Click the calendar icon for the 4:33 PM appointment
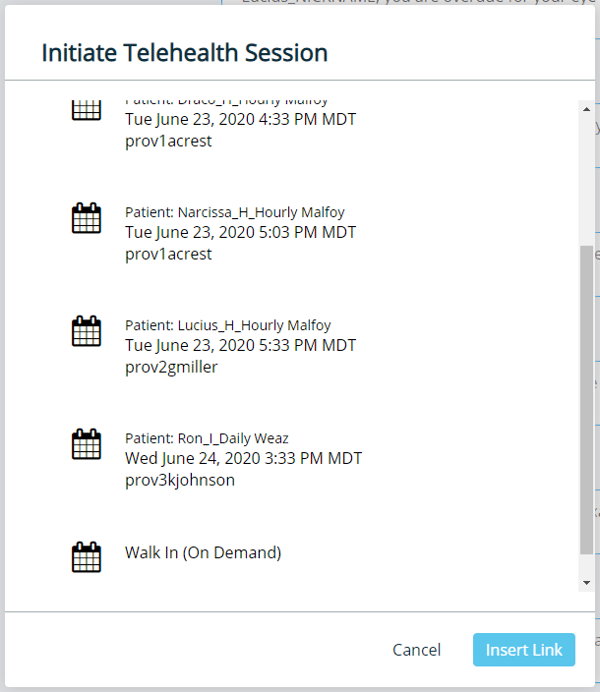The height and width of the screenshot is (692, 600). [87, 108]
